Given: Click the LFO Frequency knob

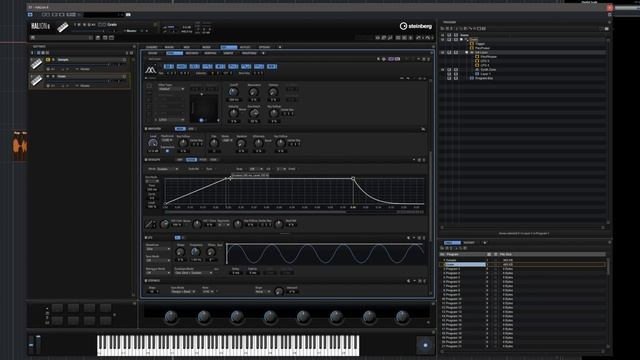Looking at the screenshot, I should tap(196, 252).
